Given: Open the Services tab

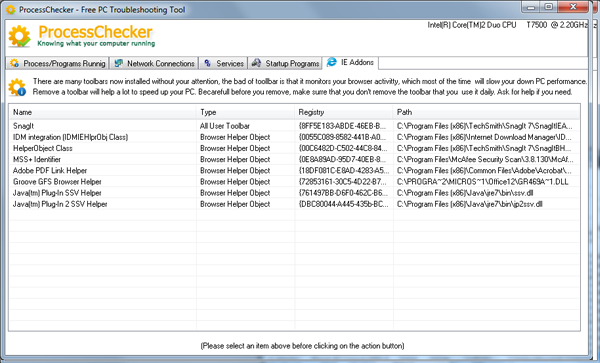Looking at the screenshot, I should (x=223, y=63).
